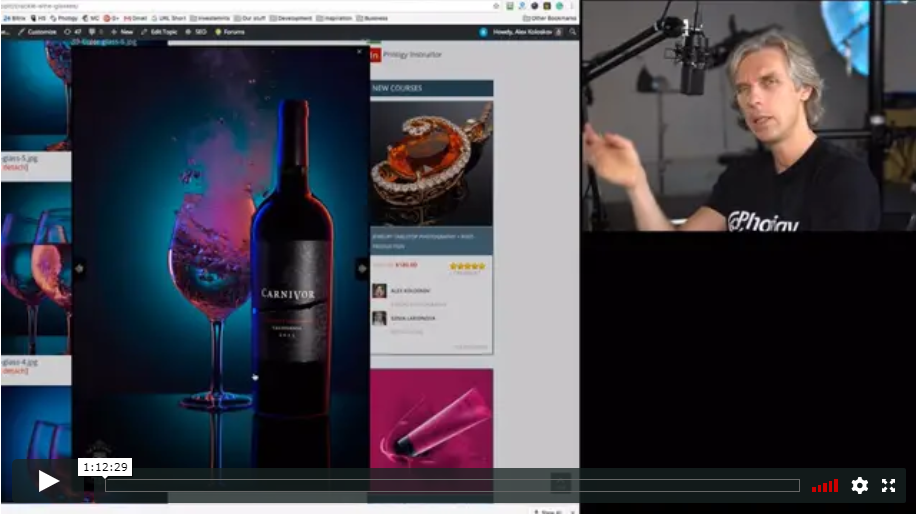Open the browser three-dot menu

(572, 6)
